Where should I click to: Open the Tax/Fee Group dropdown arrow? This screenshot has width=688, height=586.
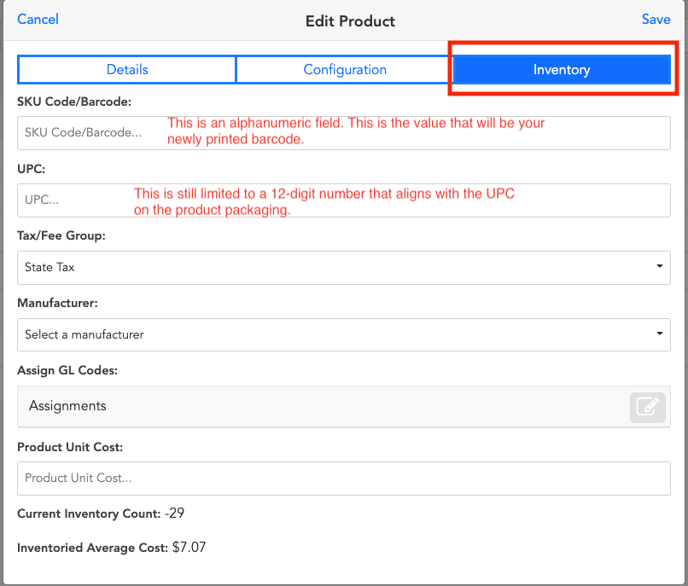pyautogui.click(x=659, y=266)
